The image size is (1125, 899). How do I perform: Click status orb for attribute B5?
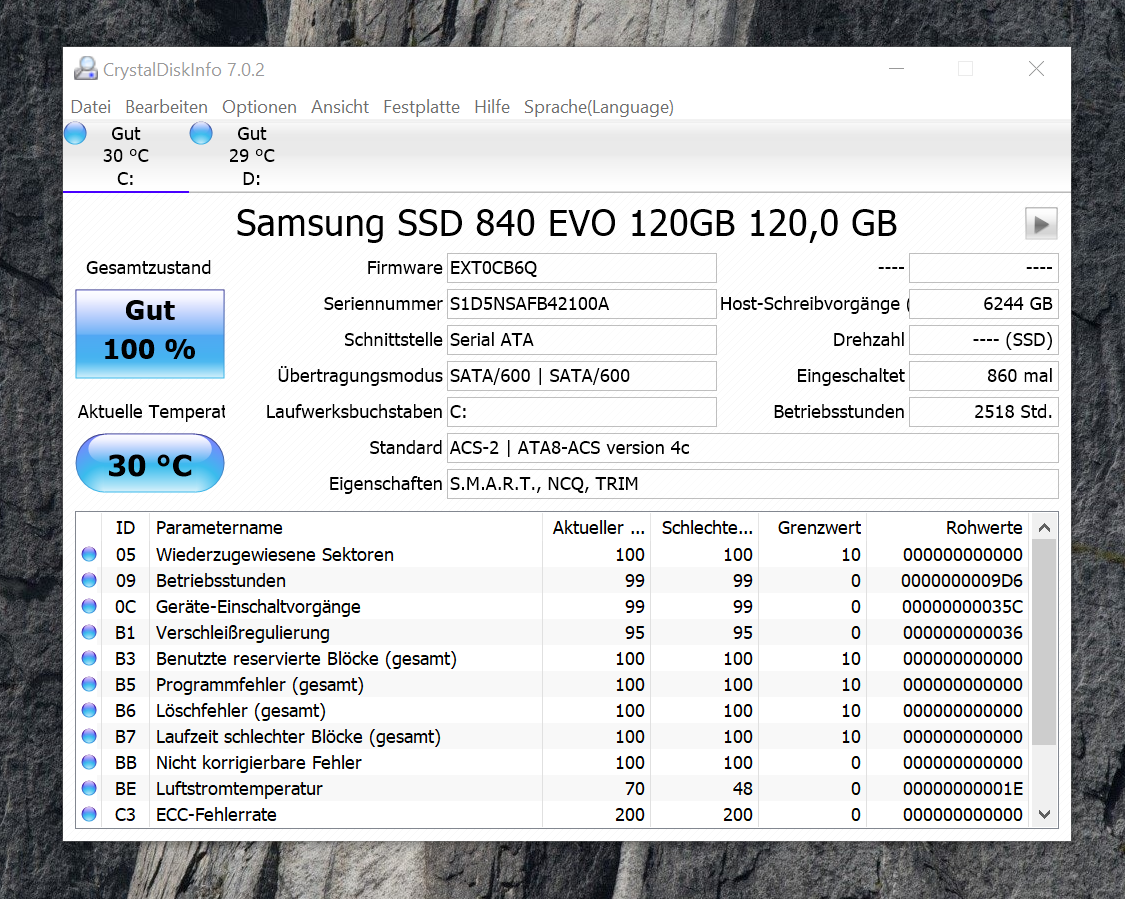[x=89, y=684]
